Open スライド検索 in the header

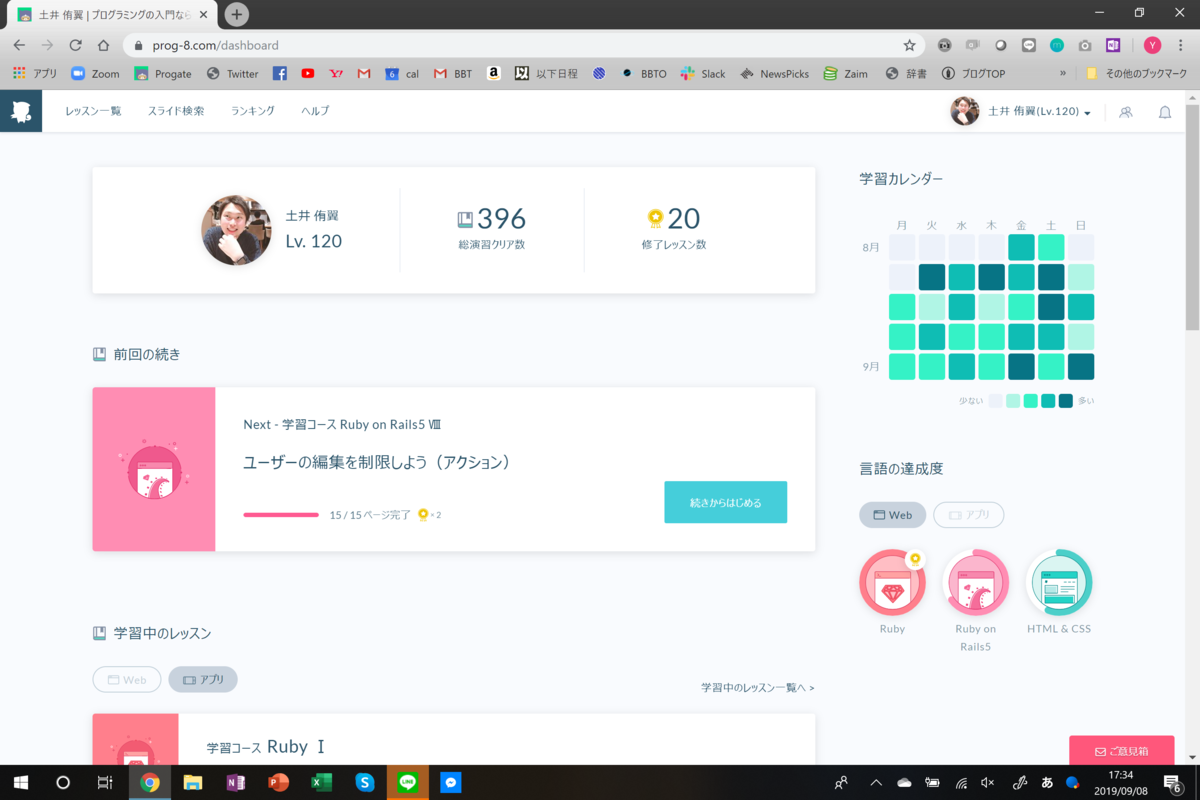pos(176,111)
